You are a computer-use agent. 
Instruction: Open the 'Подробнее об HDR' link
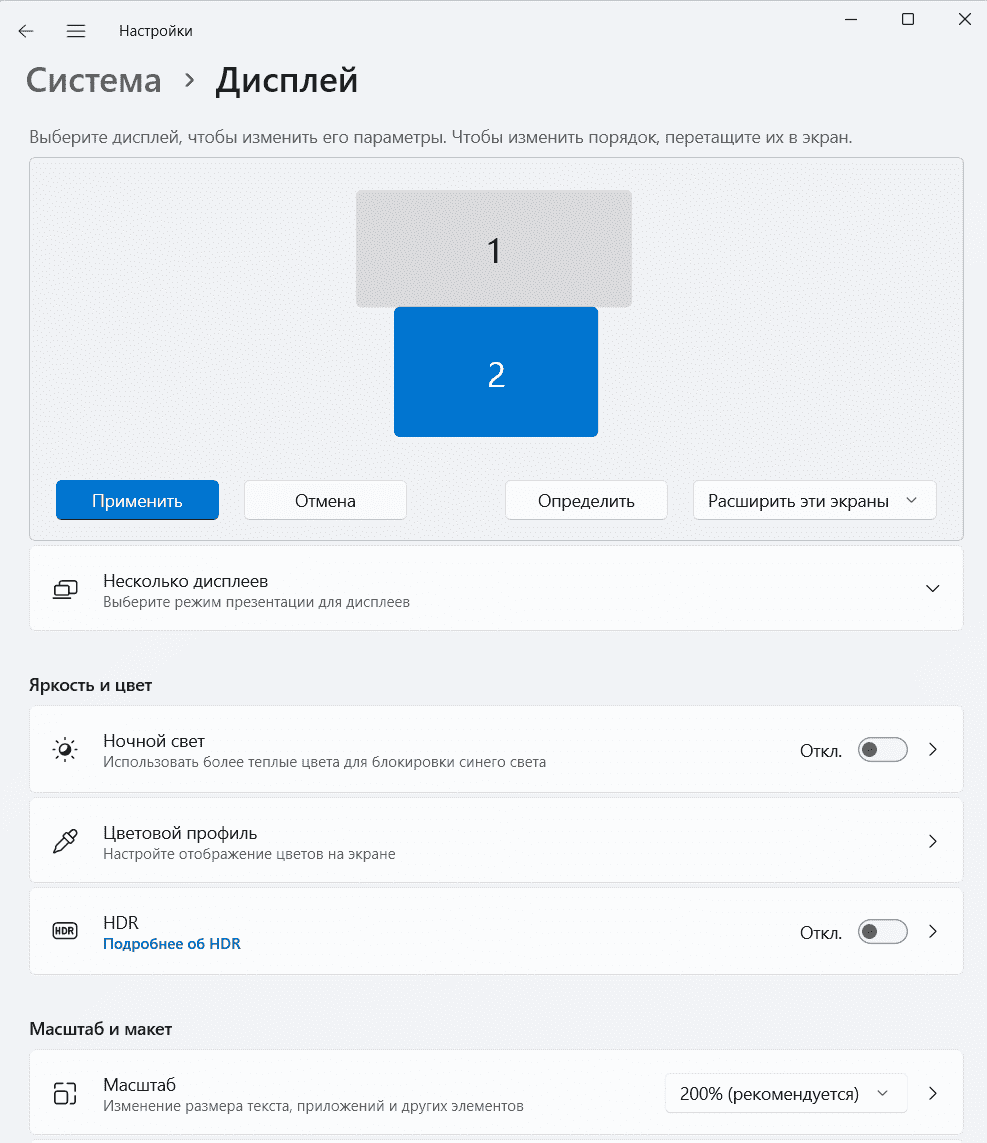tap(172, 943)
